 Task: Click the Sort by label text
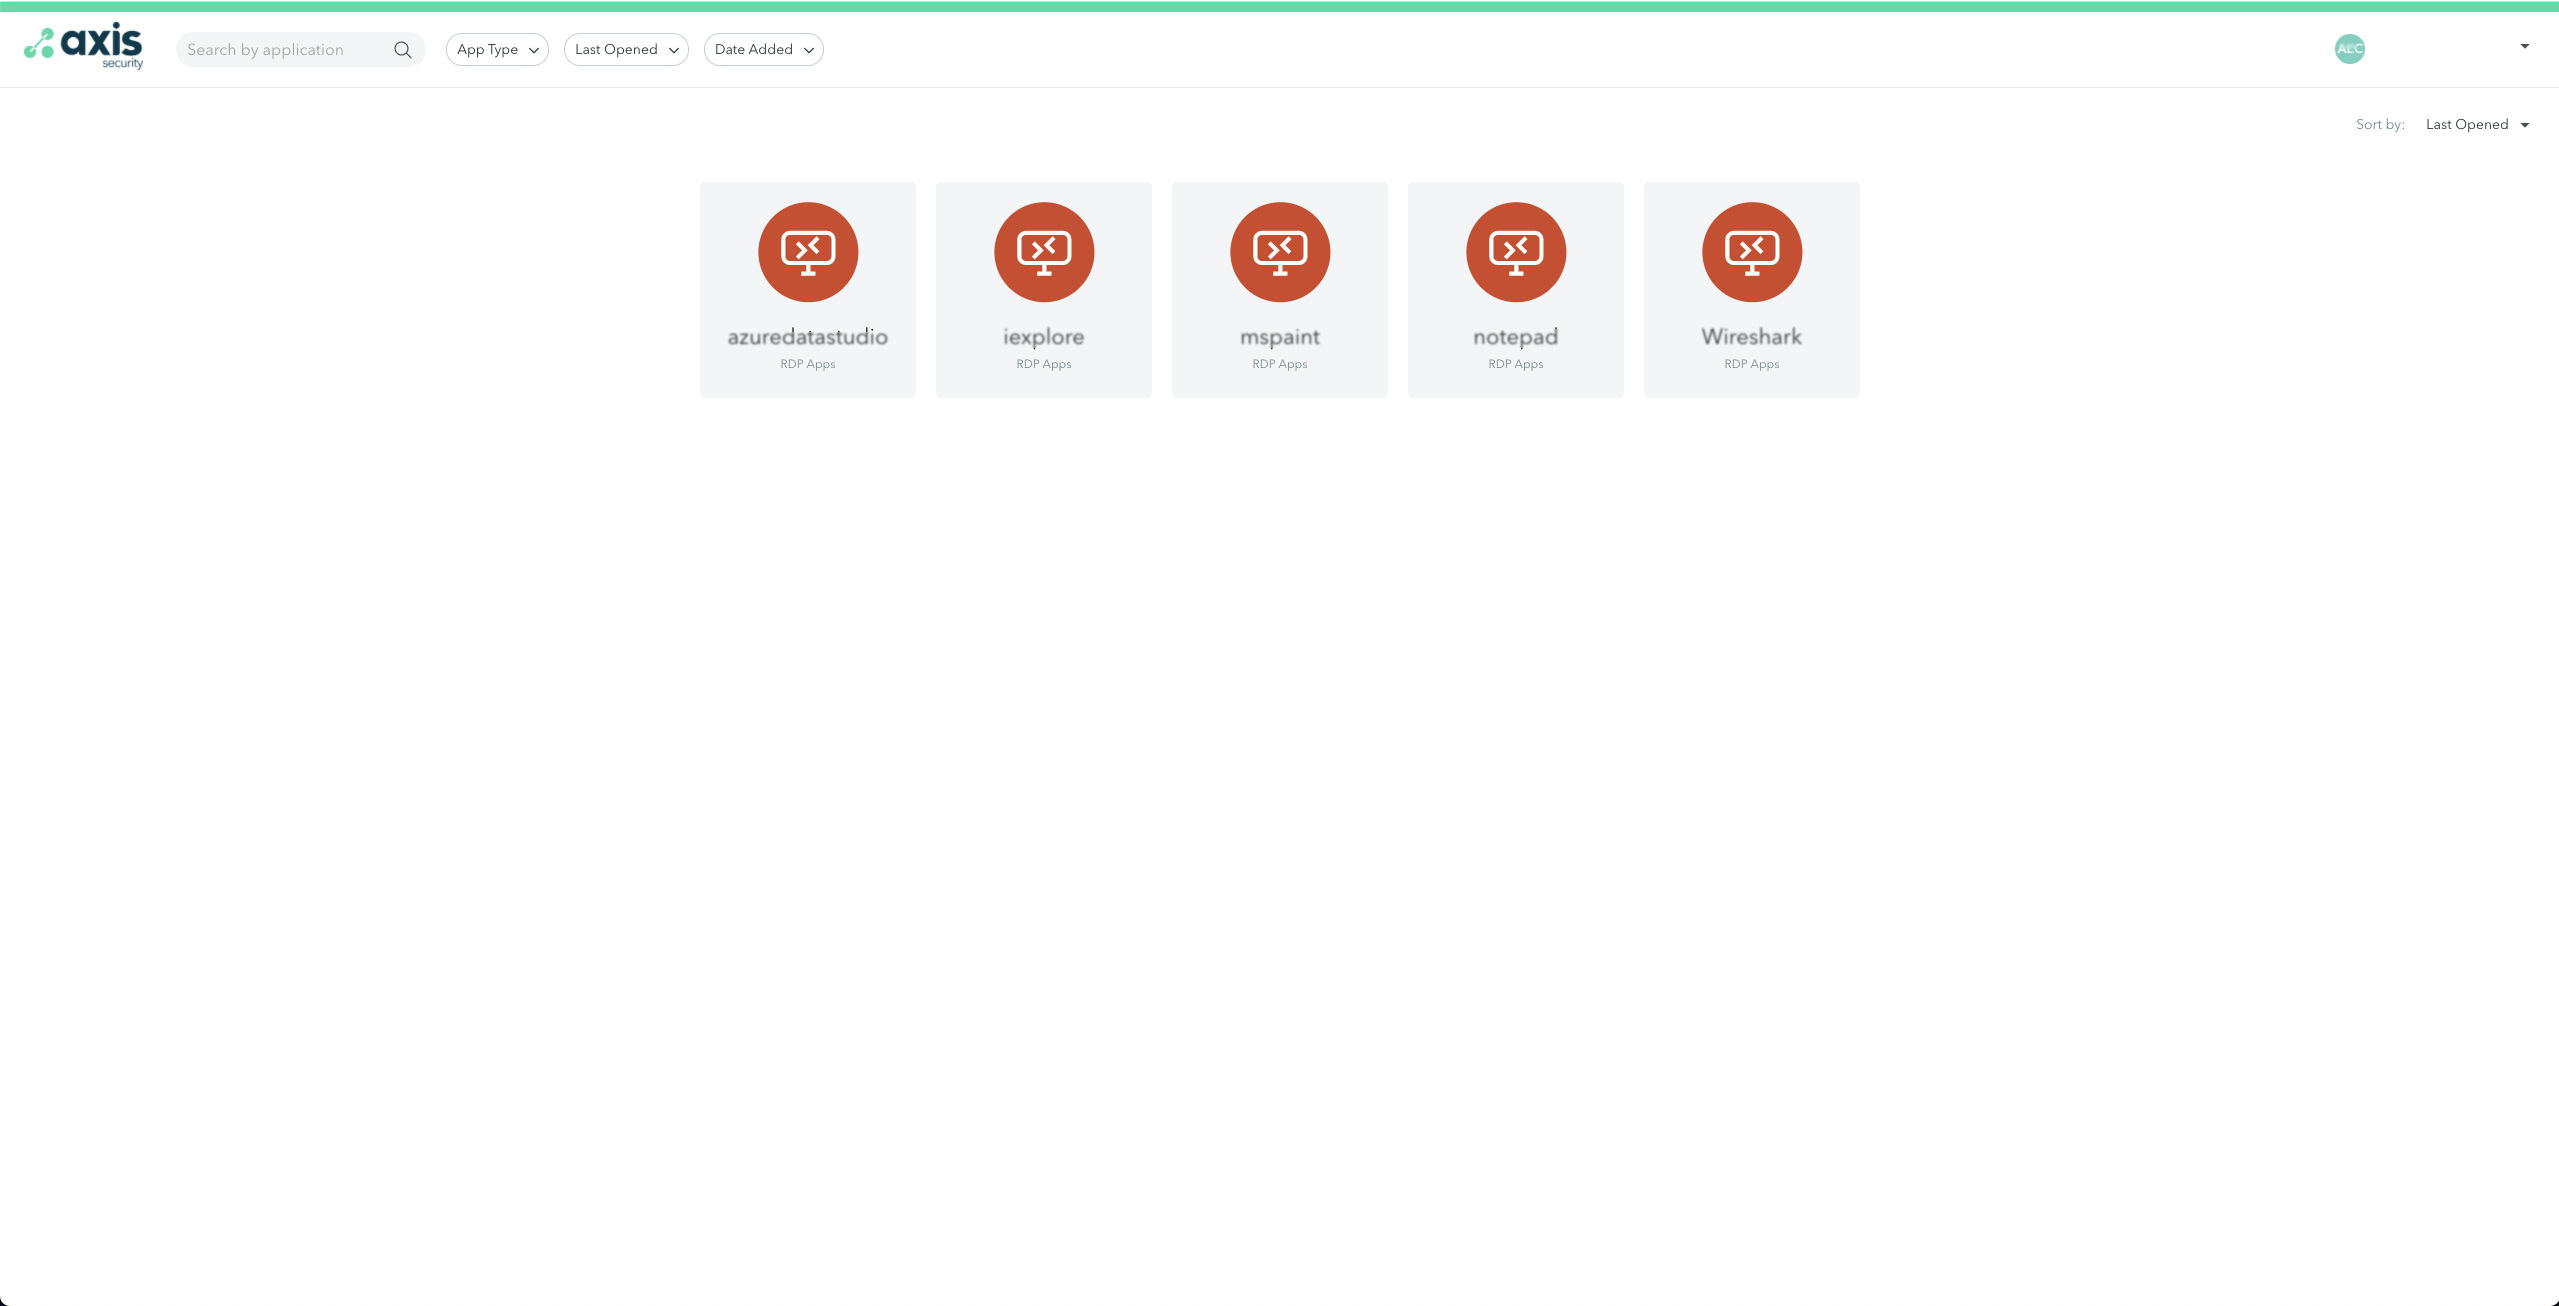coord(2380,125)
